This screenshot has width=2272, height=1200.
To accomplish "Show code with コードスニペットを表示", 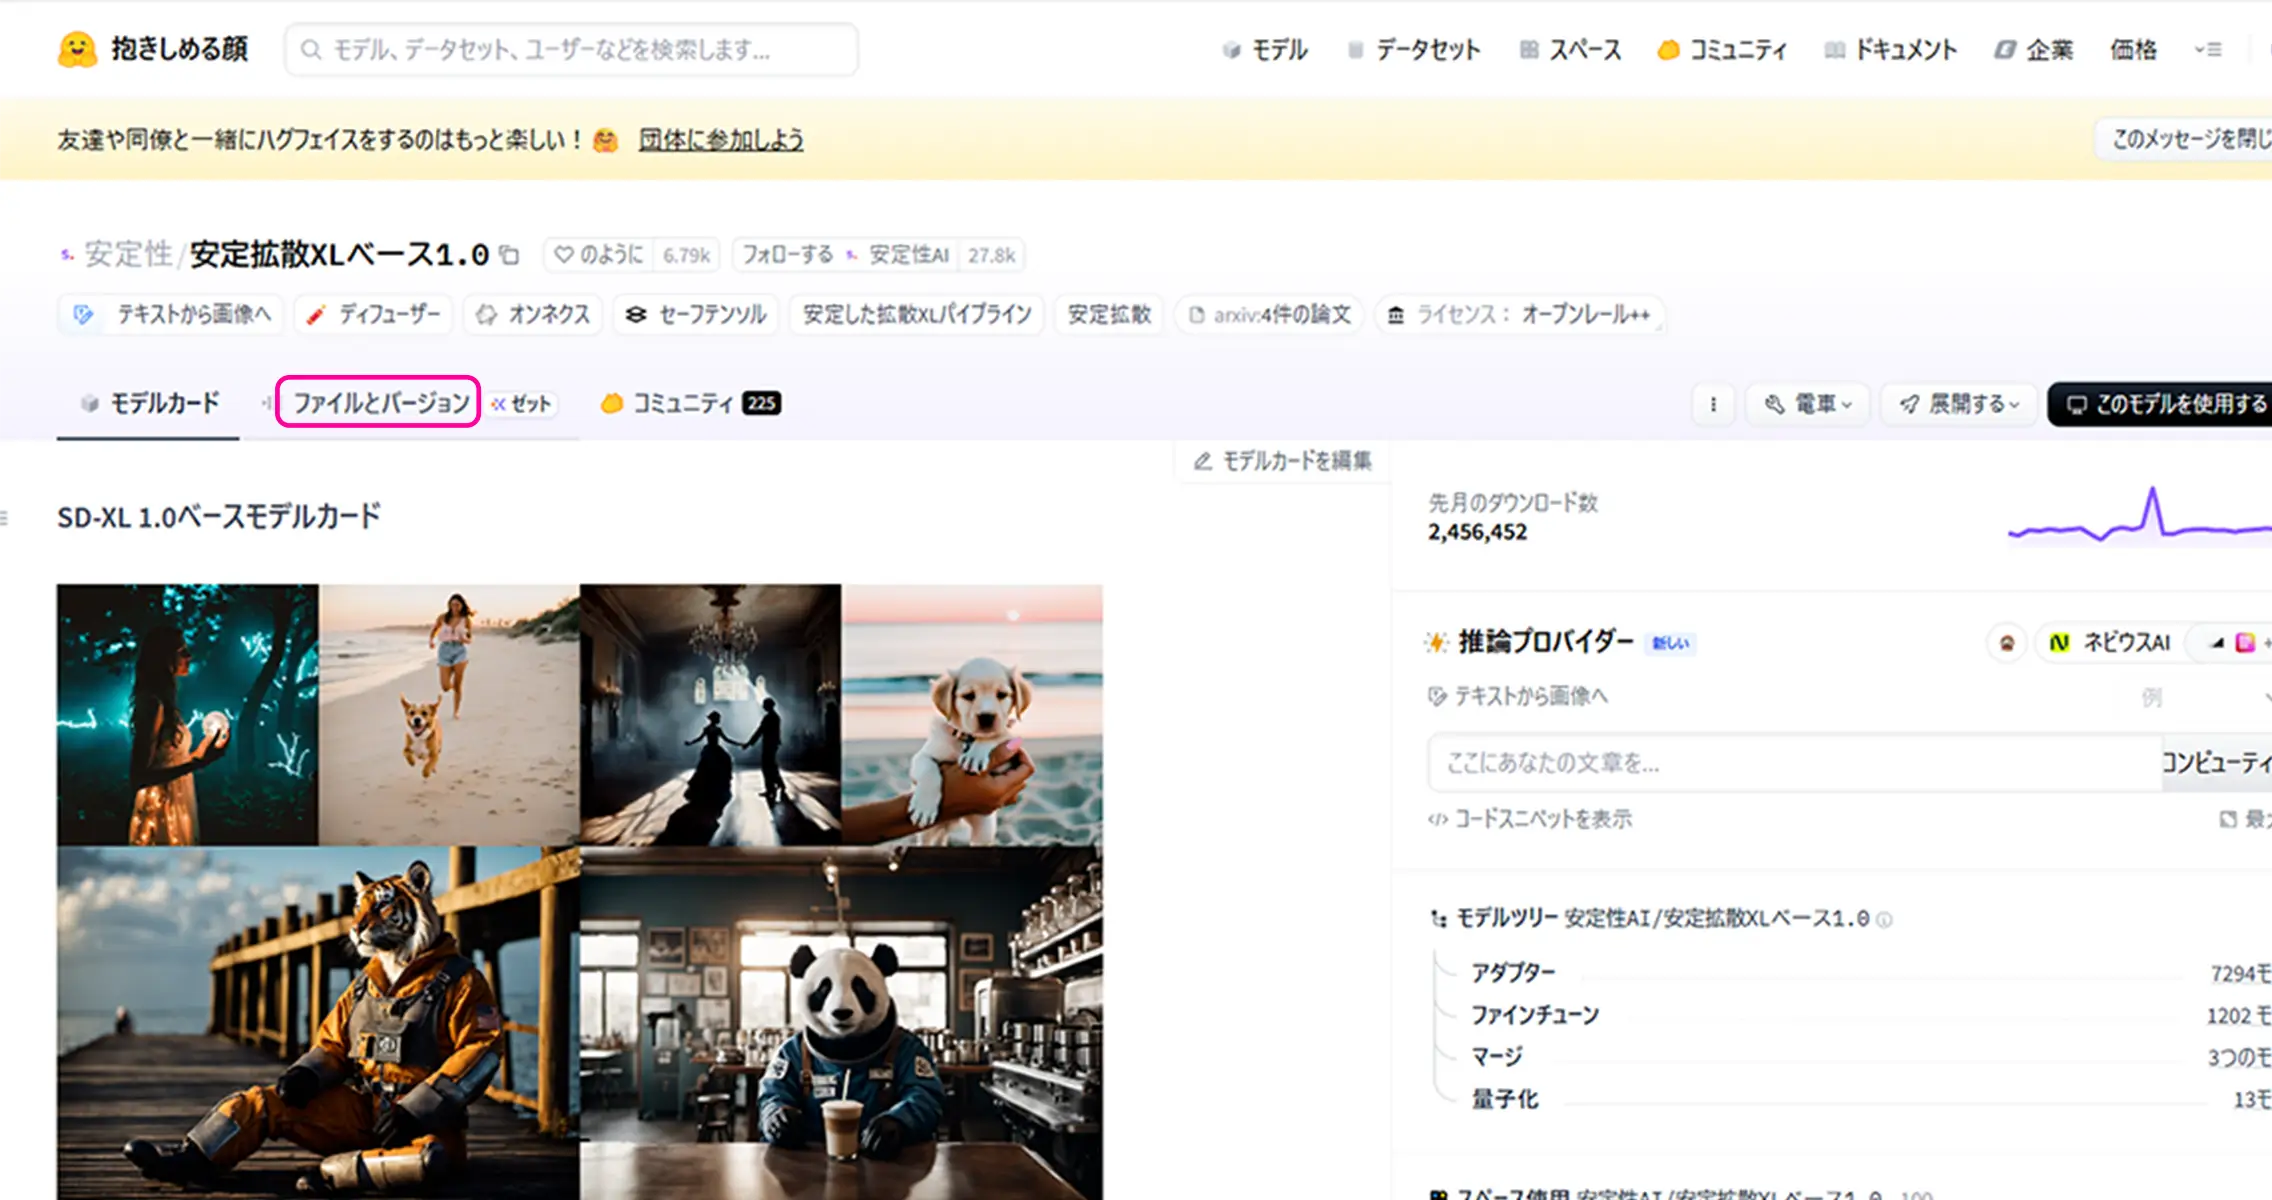I will (x=1530, y=820).
